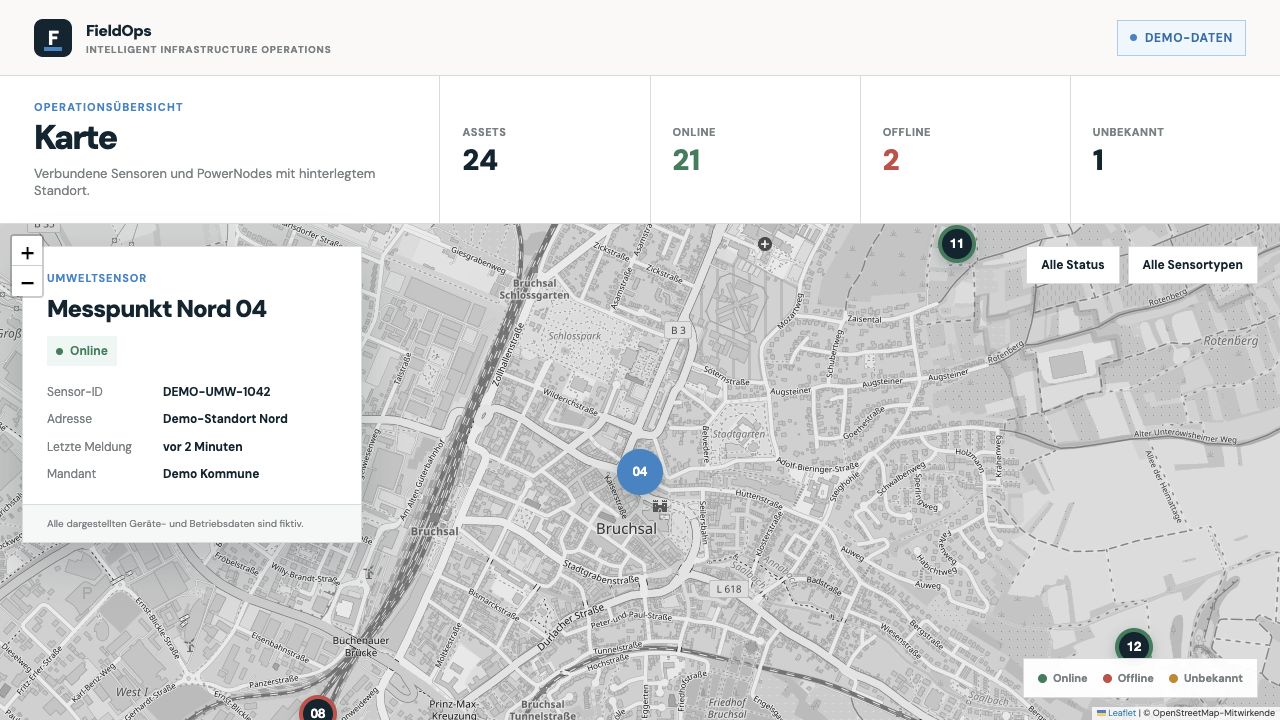Zoom in with the map plus button
Image resolution: width=1280 pixels, height=720 pixels.
point(27,253)
